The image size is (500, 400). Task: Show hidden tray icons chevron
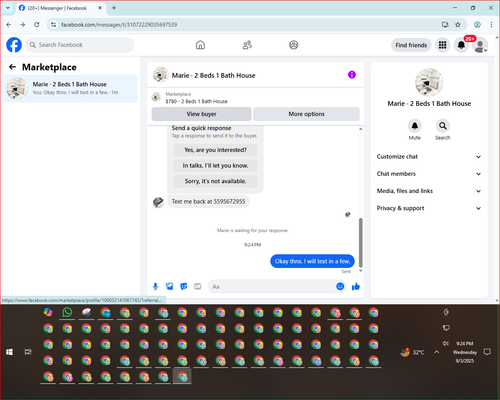pos(437,352)
